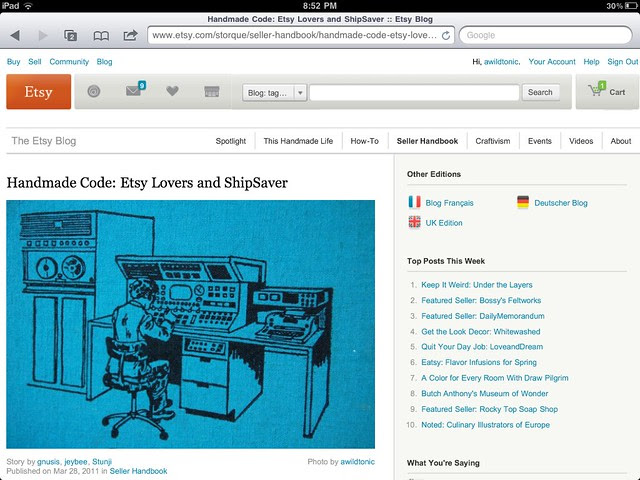Open the How-To tab
640x480 pixels.
(x=364, y=141)
